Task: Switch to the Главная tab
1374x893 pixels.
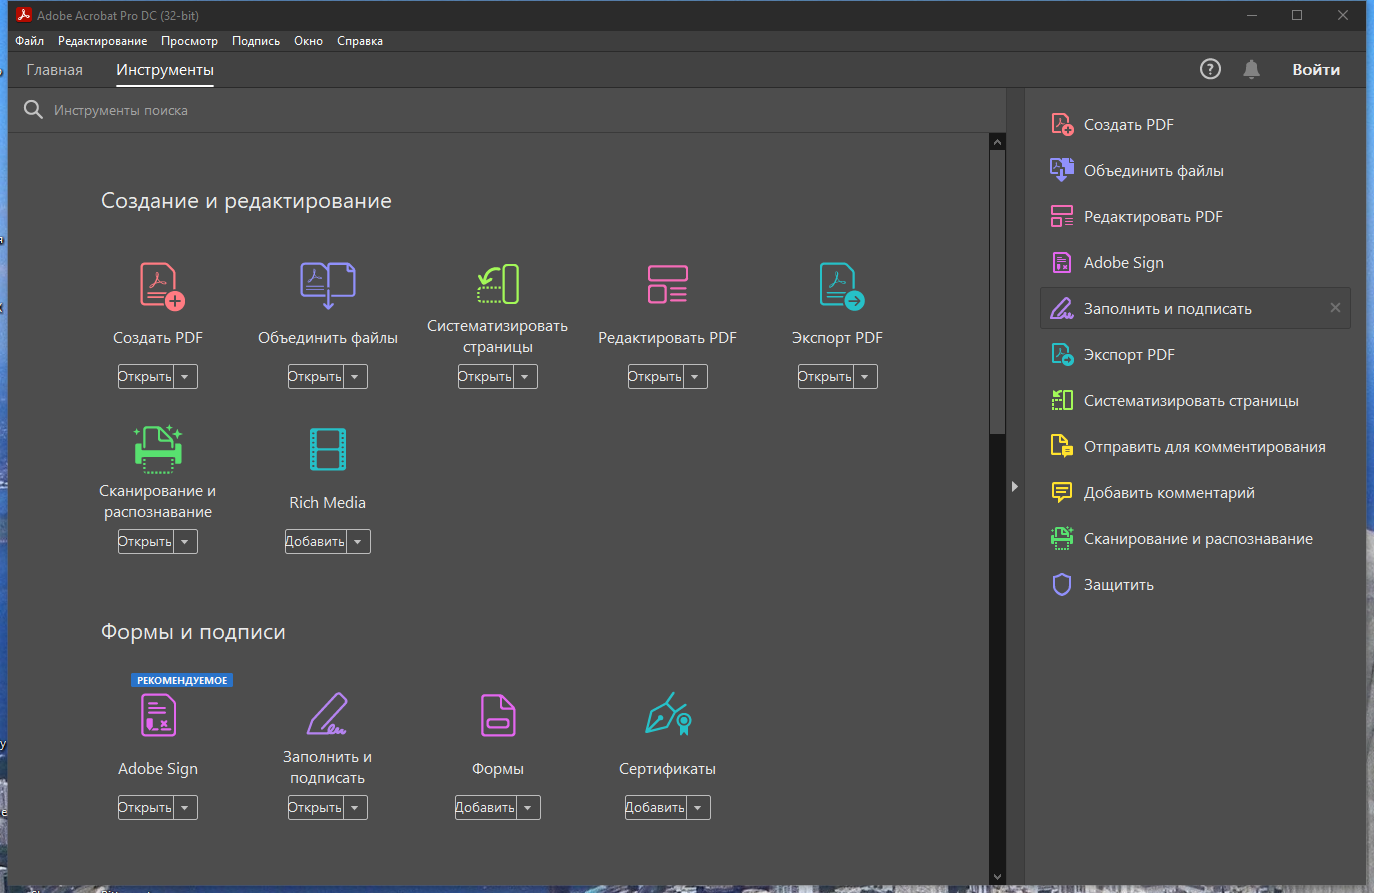Action: [55, 70]
